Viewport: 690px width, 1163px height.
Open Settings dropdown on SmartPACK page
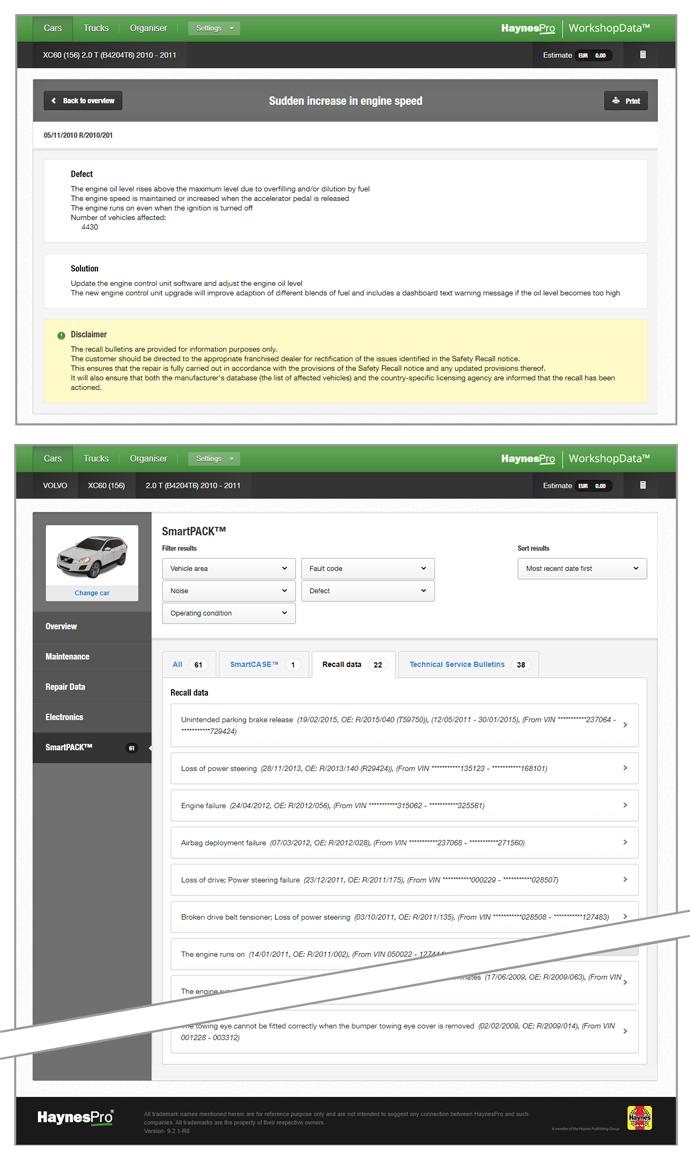[x=214, y=458]
